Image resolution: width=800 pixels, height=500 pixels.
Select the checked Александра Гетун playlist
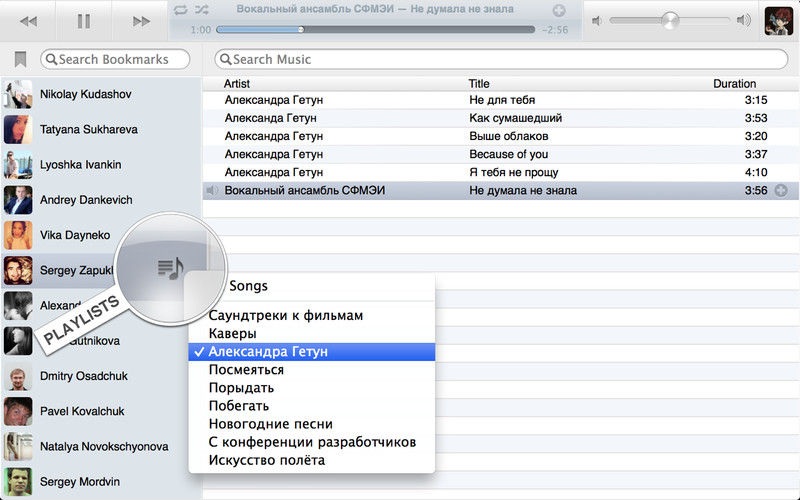coord(312,352)
